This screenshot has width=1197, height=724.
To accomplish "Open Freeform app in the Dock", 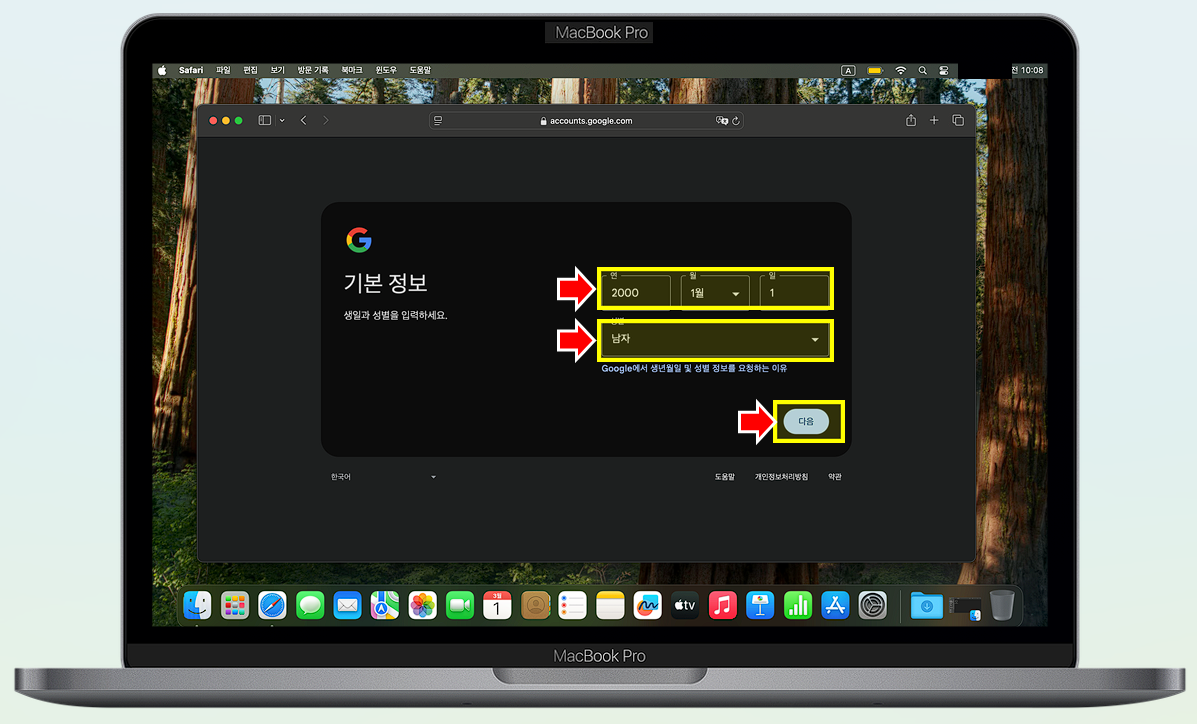I will pyautogui.click(x=647, y=606).
